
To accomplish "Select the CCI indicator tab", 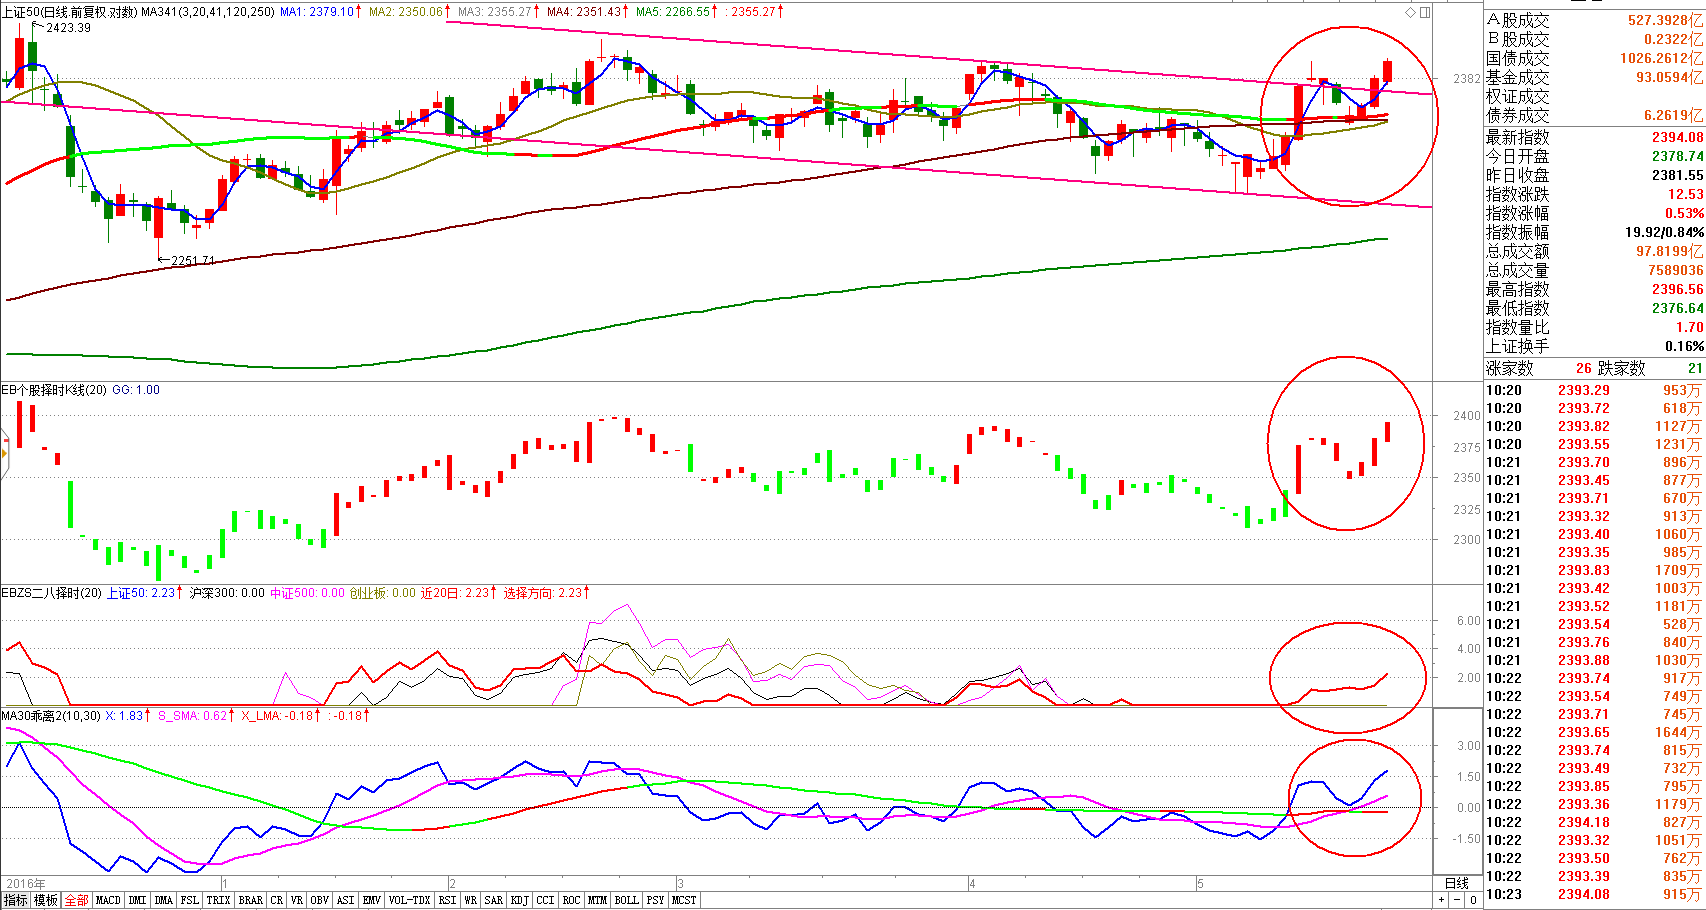I will 545,900.
